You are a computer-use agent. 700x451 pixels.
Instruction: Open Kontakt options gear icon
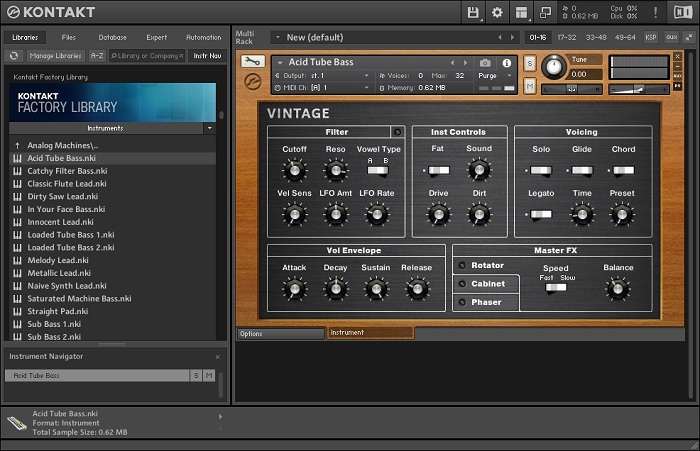coord(497,12)
